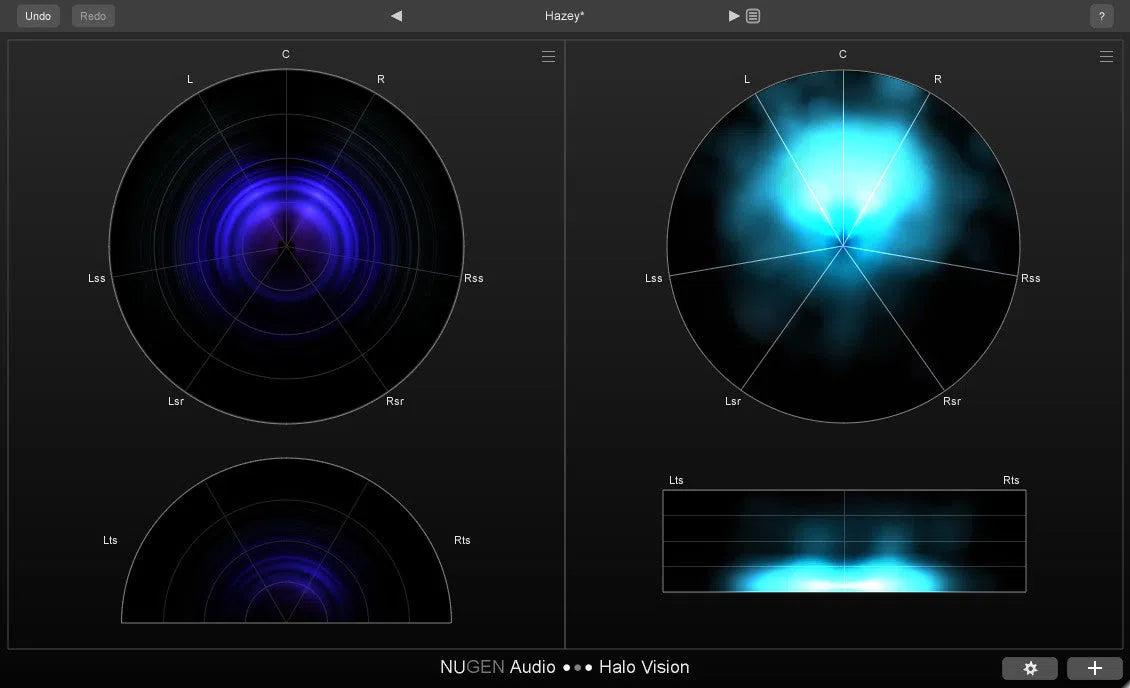1130x688 pixels.
Task: Open the help question mark icon
Action: click(x=1101, y=15)
